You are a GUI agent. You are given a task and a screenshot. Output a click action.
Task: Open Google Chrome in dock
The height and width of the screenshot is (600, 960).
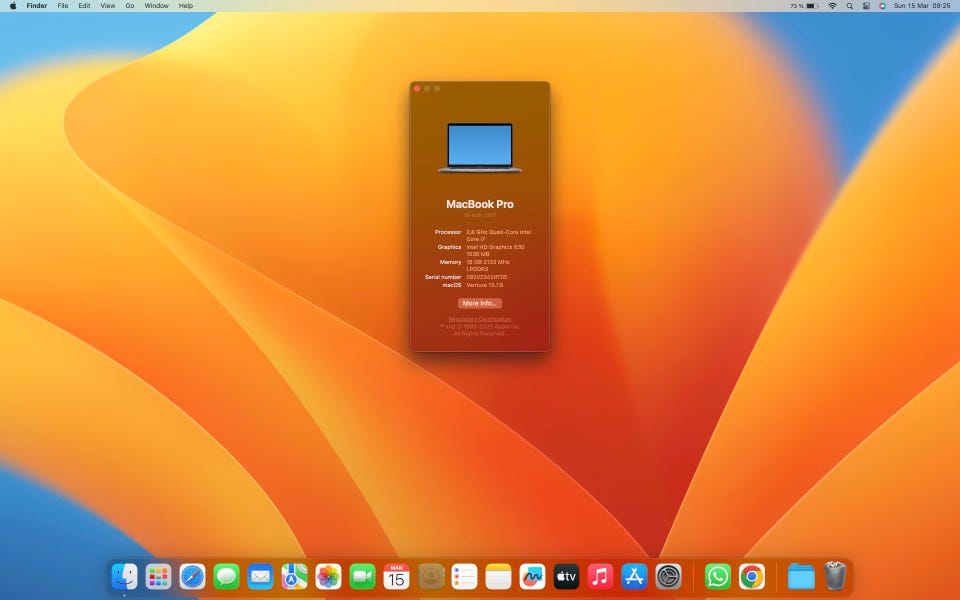752,576
